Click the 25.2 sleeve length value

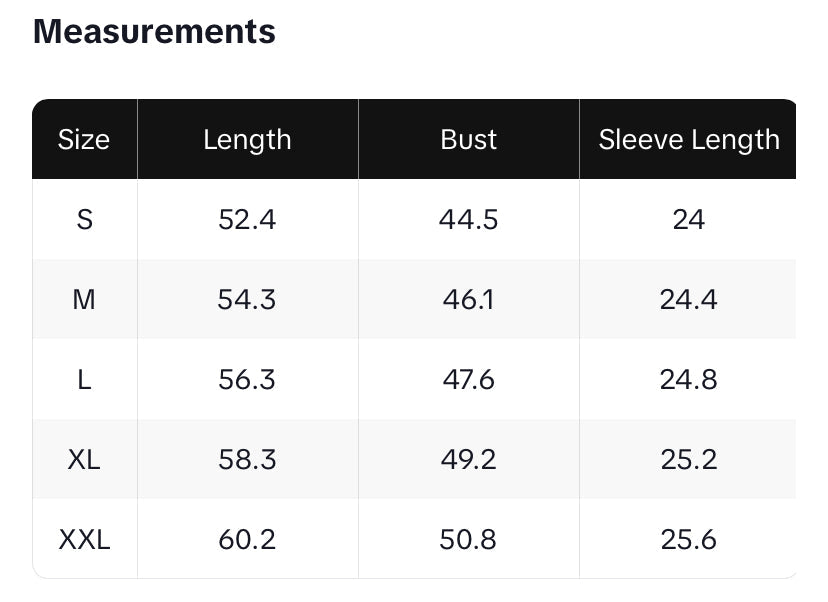tap(689, 459)
